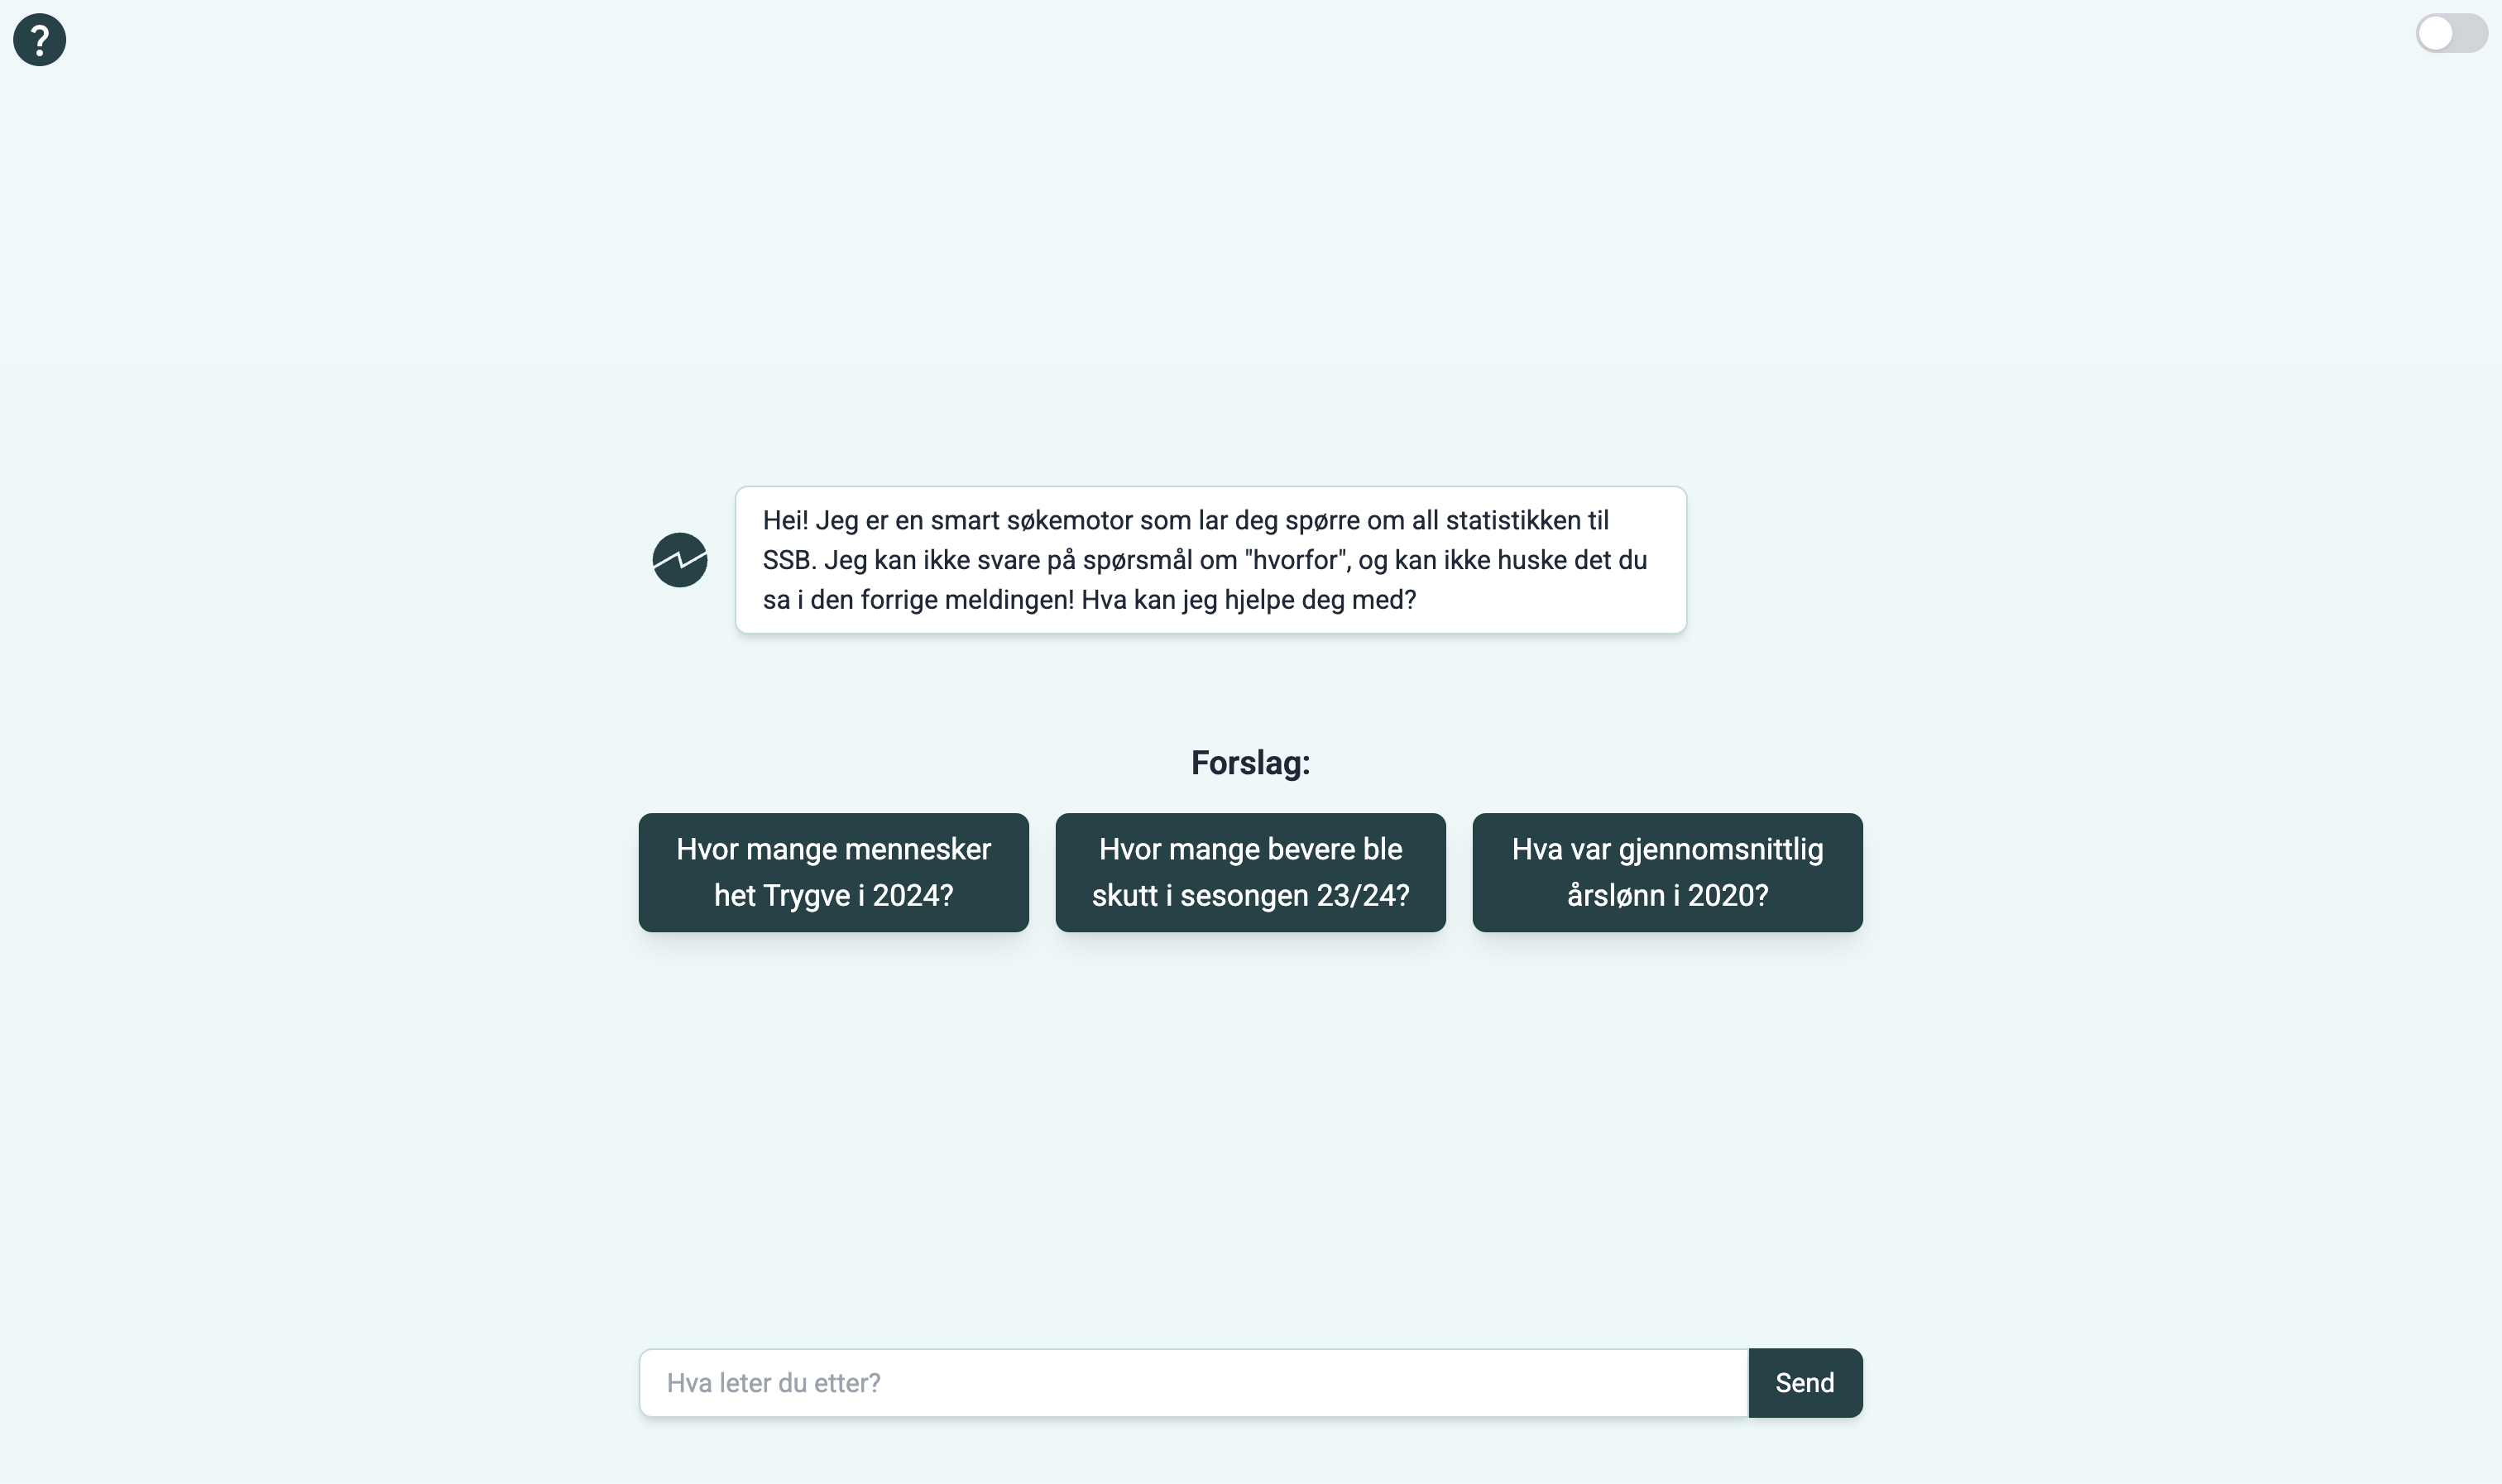Screen dimensions: 2502x1484
Task: Place cursor in the search question box
Action: pos(1193,1383)
